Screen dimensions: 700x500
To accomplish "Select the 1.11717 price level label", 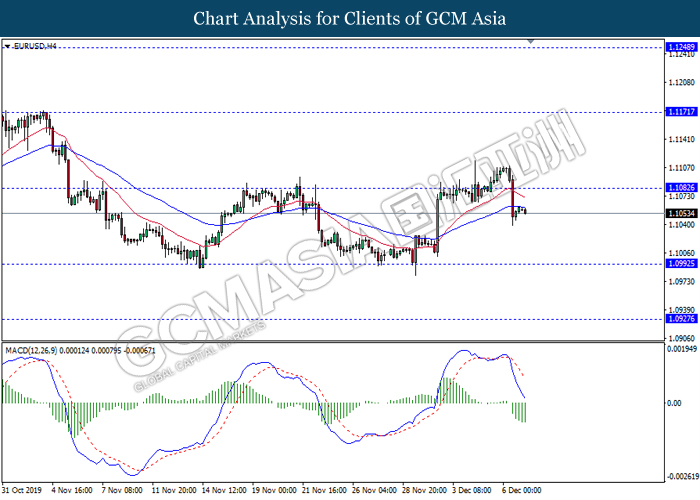I will tap(681, 112).
